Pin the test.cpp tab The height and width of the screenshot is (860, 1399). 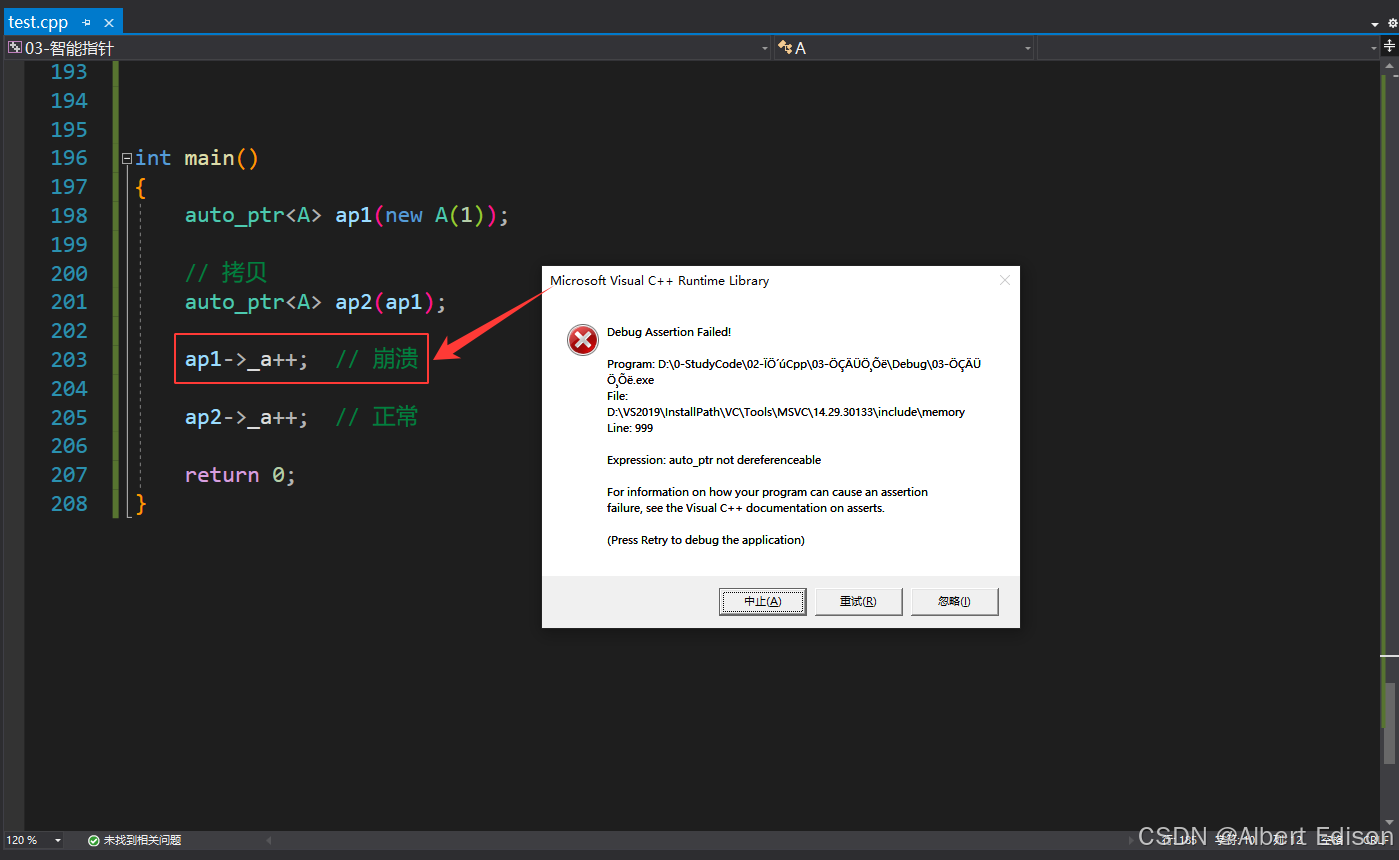point(87,22)
